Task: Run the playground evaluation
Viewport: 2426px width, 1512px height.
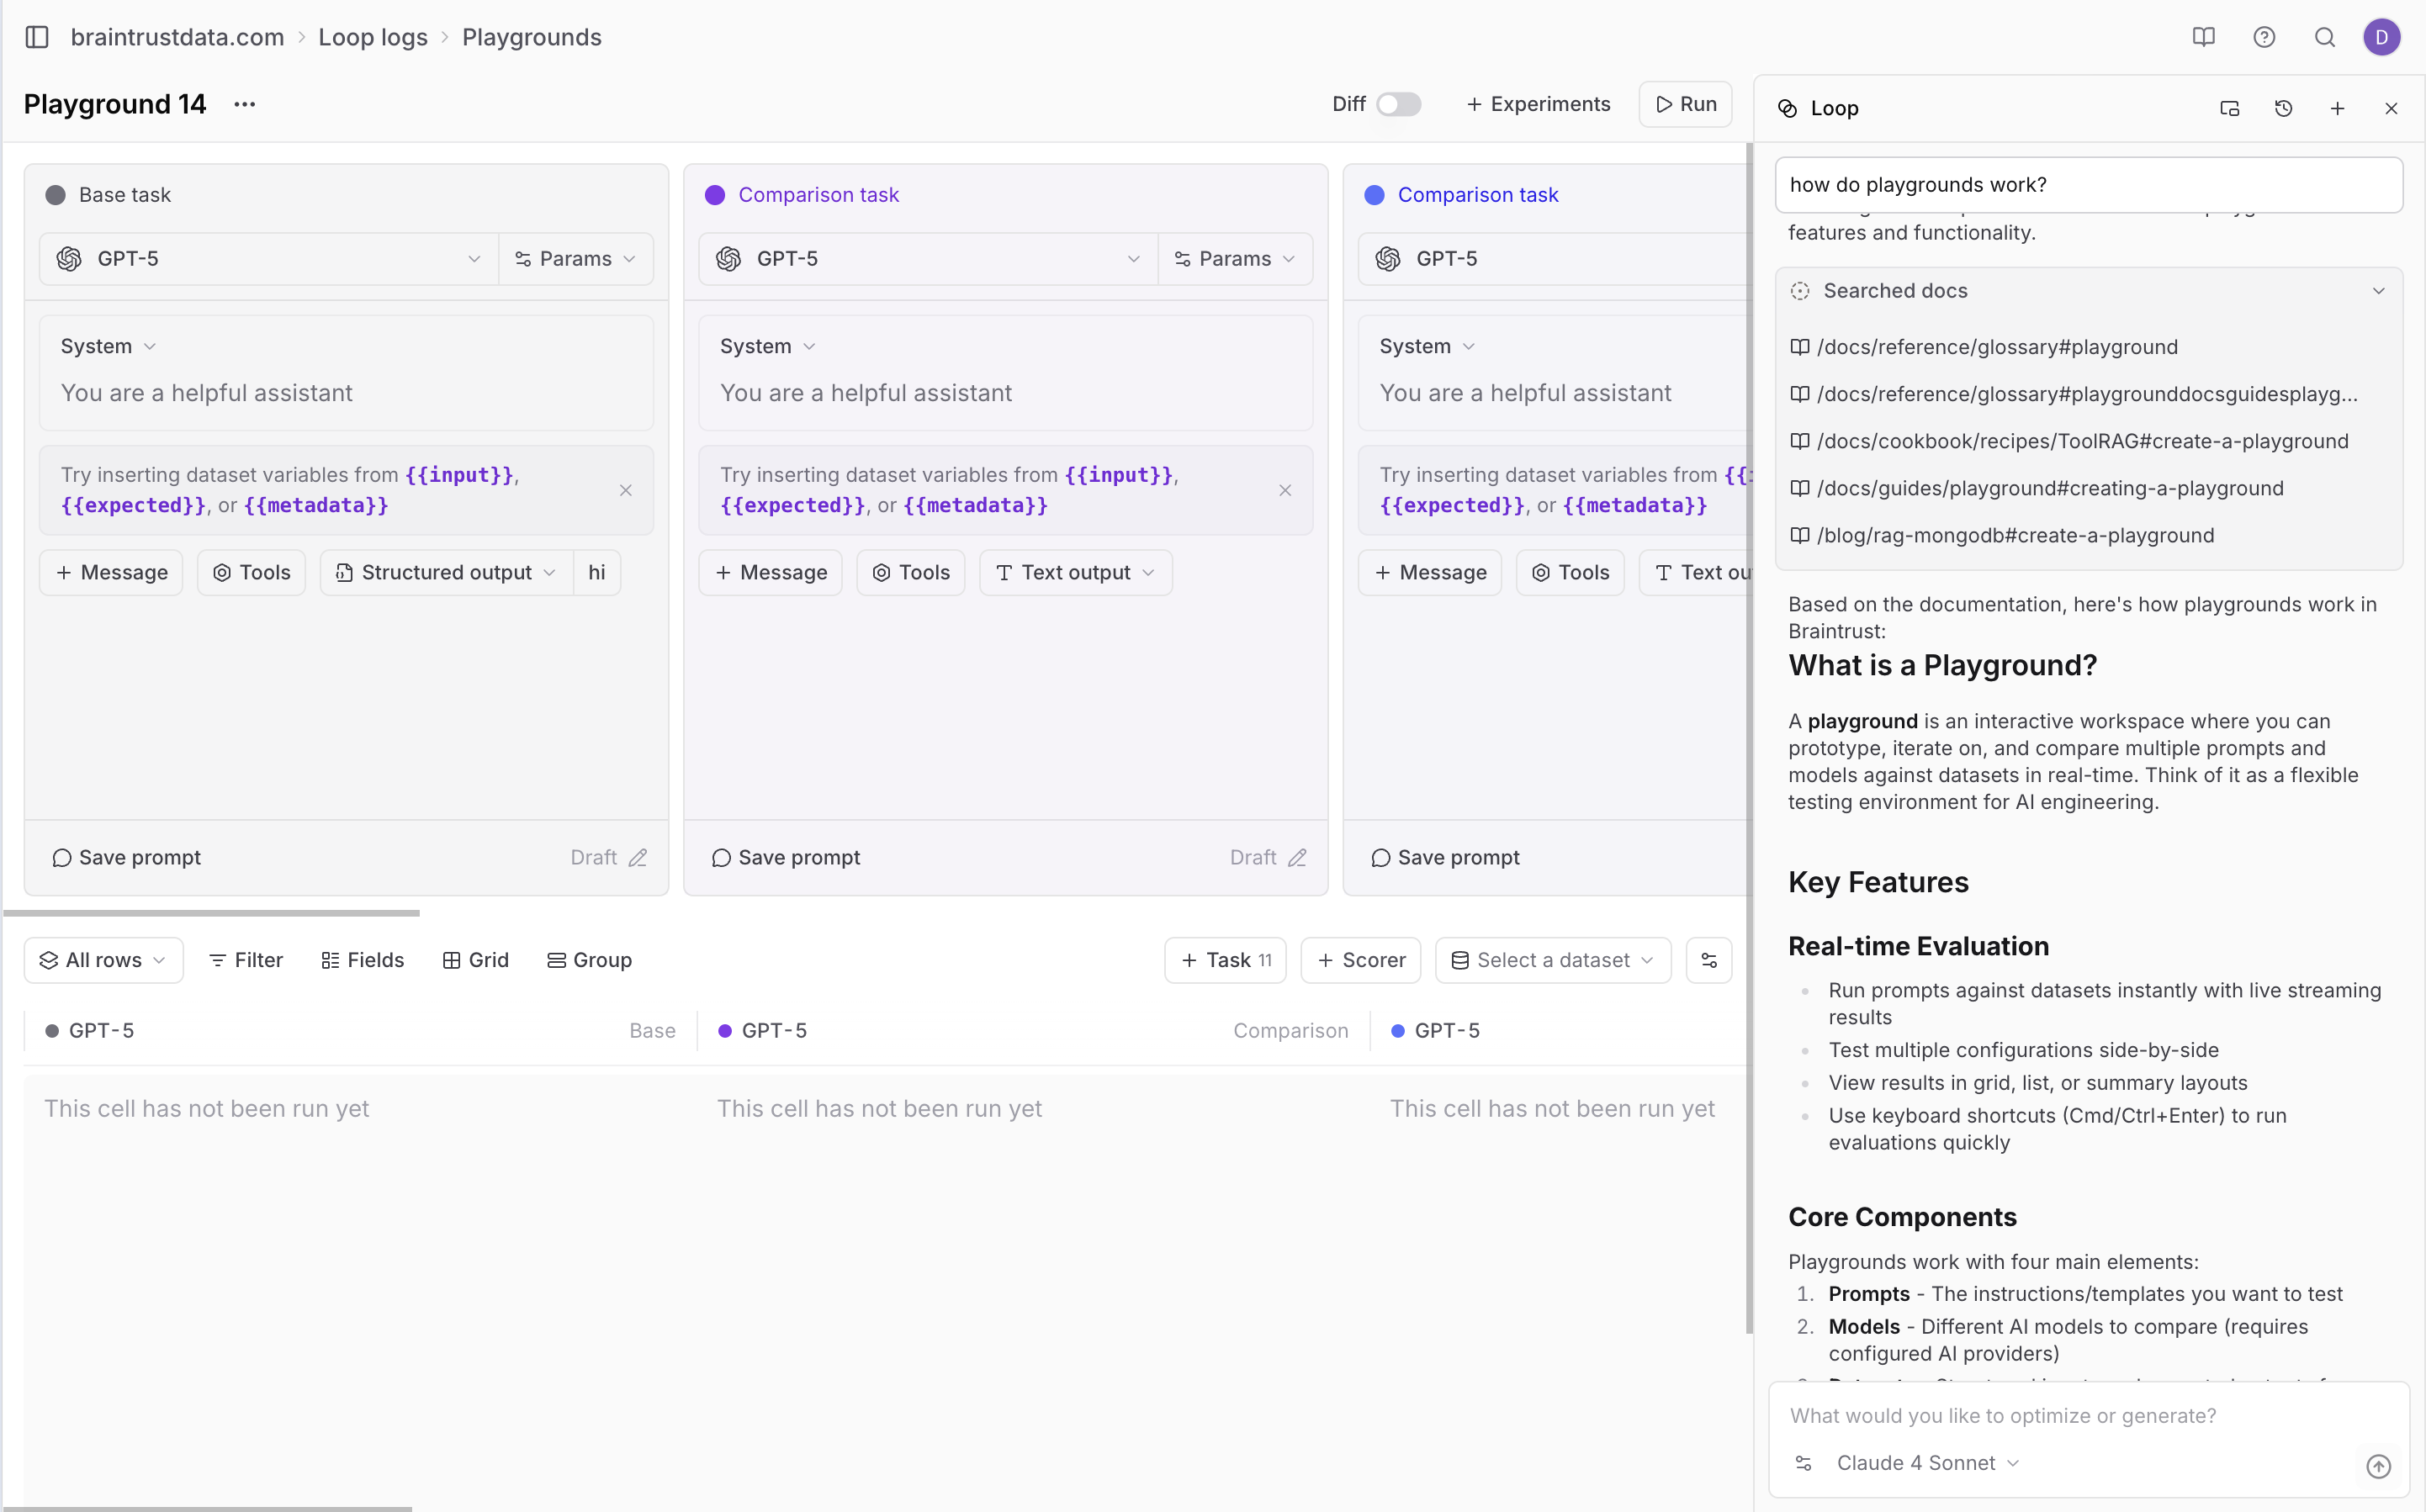Action: pyautogui.click(x=1684, y=104)
